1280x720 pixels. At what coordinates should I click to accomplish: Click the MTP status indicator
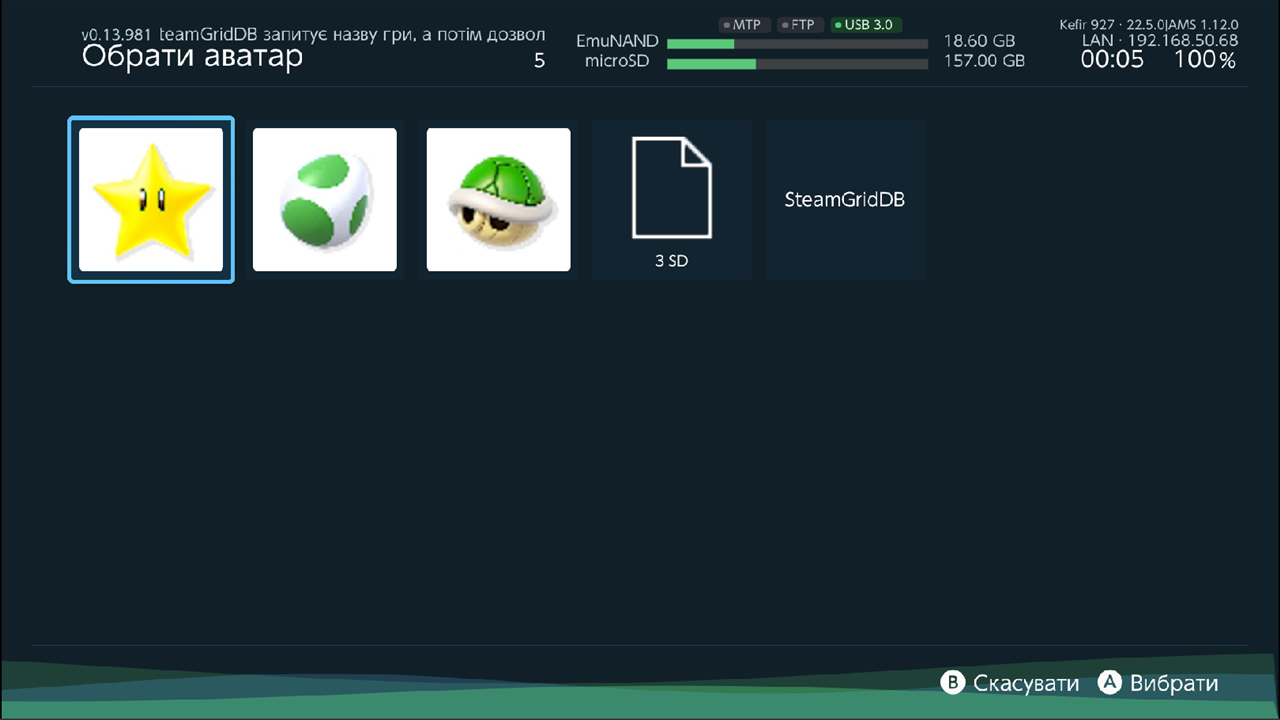742,25
